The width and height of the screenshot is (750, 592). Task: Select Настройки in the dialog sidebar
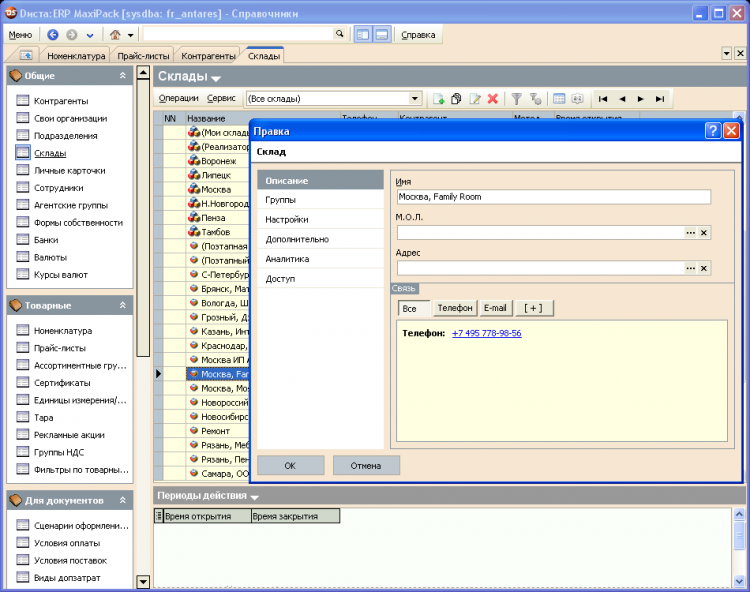point(287,219)
